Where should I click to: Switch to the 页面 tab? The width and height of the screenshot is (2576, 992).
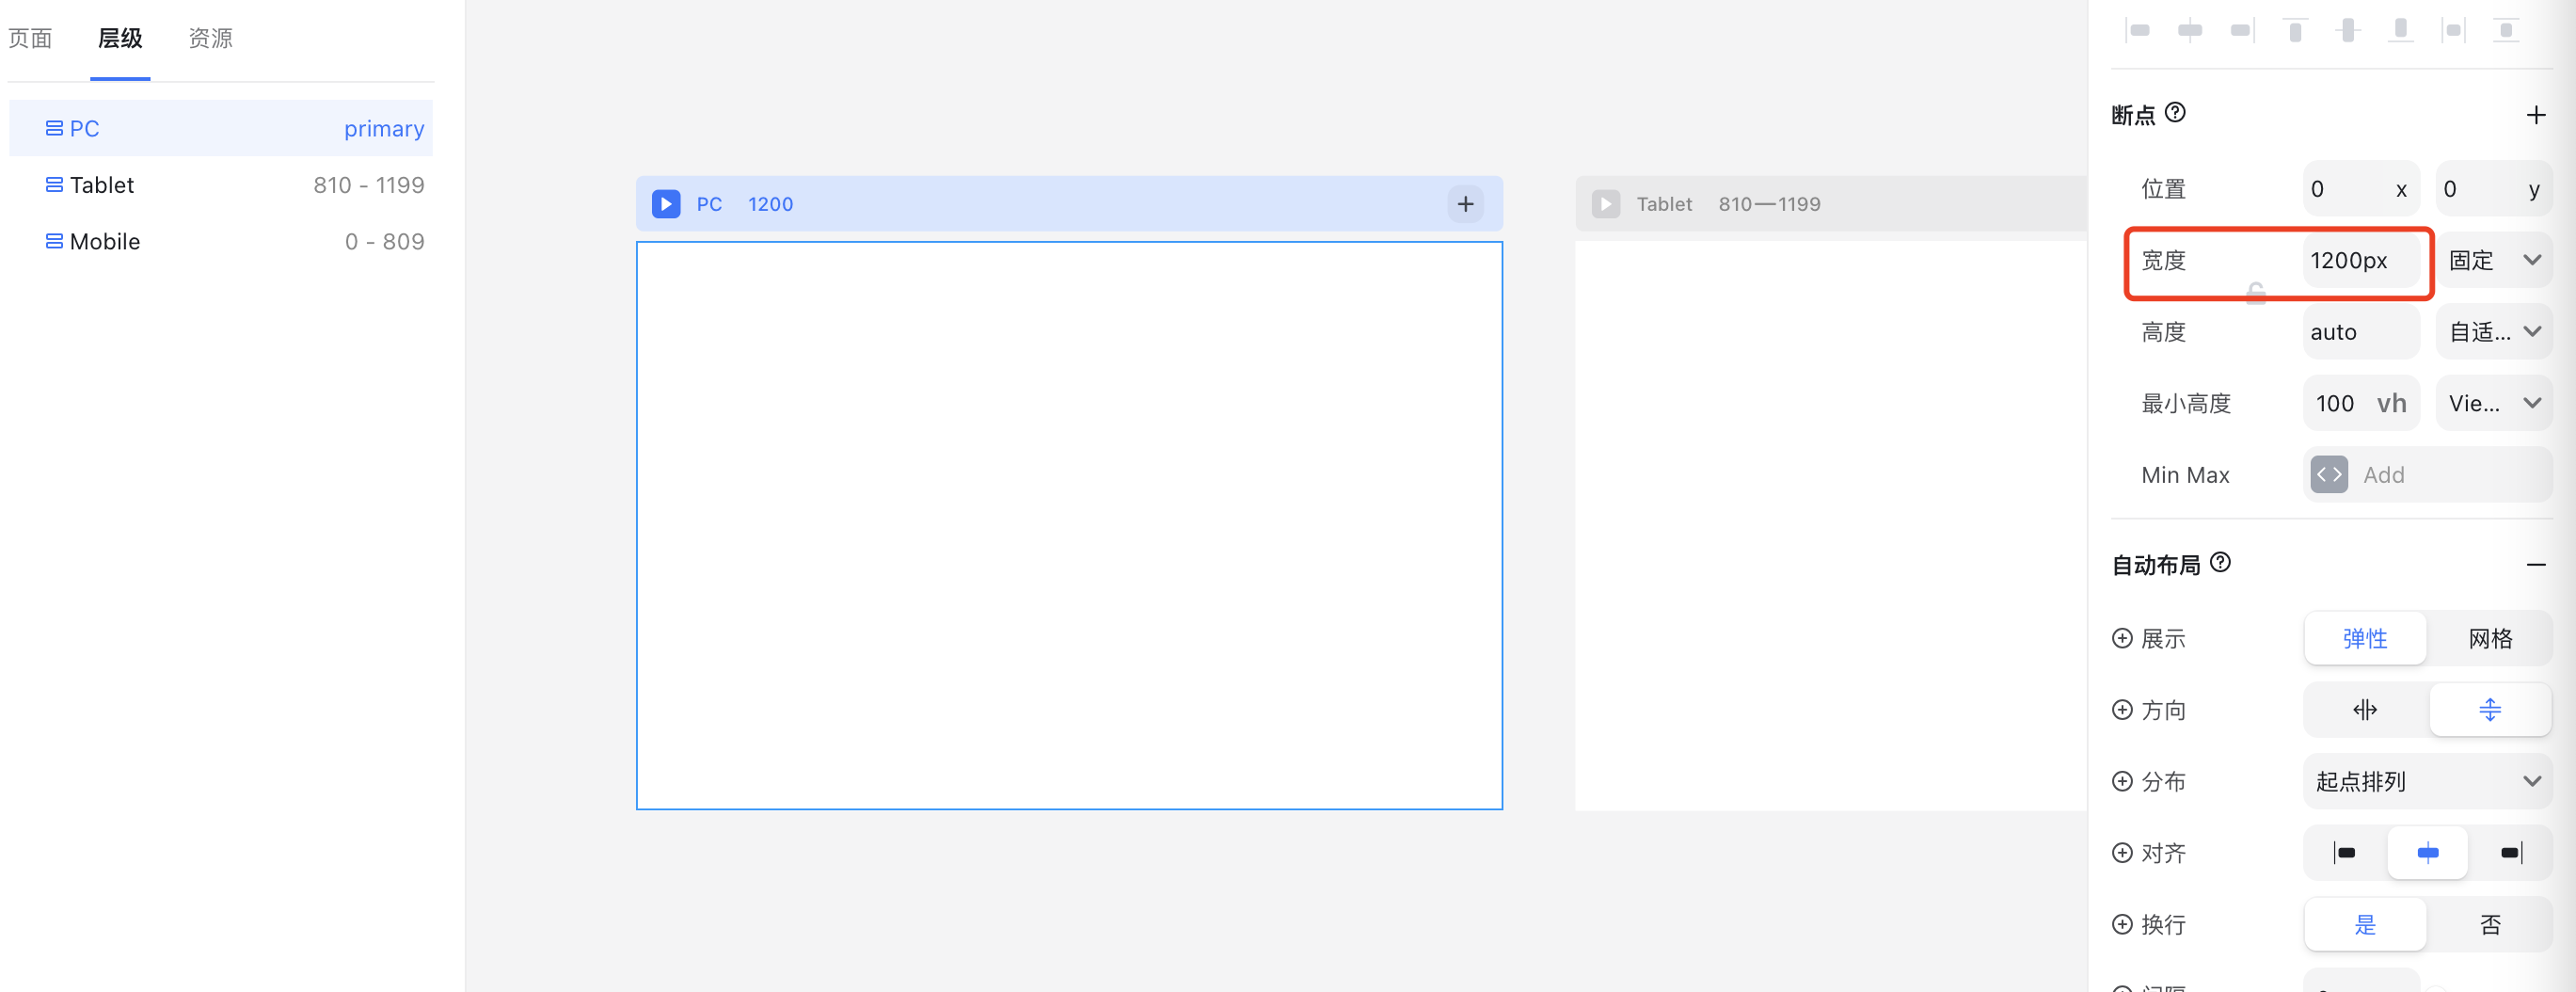coord(30,38)
